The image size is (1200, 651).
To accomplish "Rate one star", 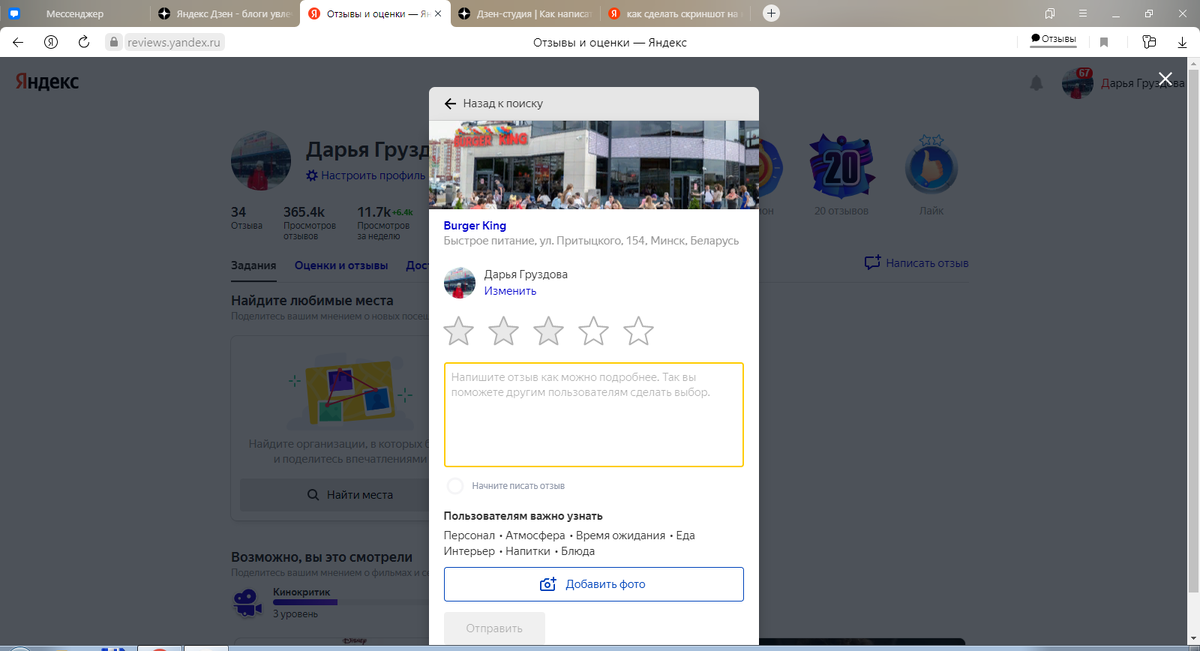I will tap(458, 330).
